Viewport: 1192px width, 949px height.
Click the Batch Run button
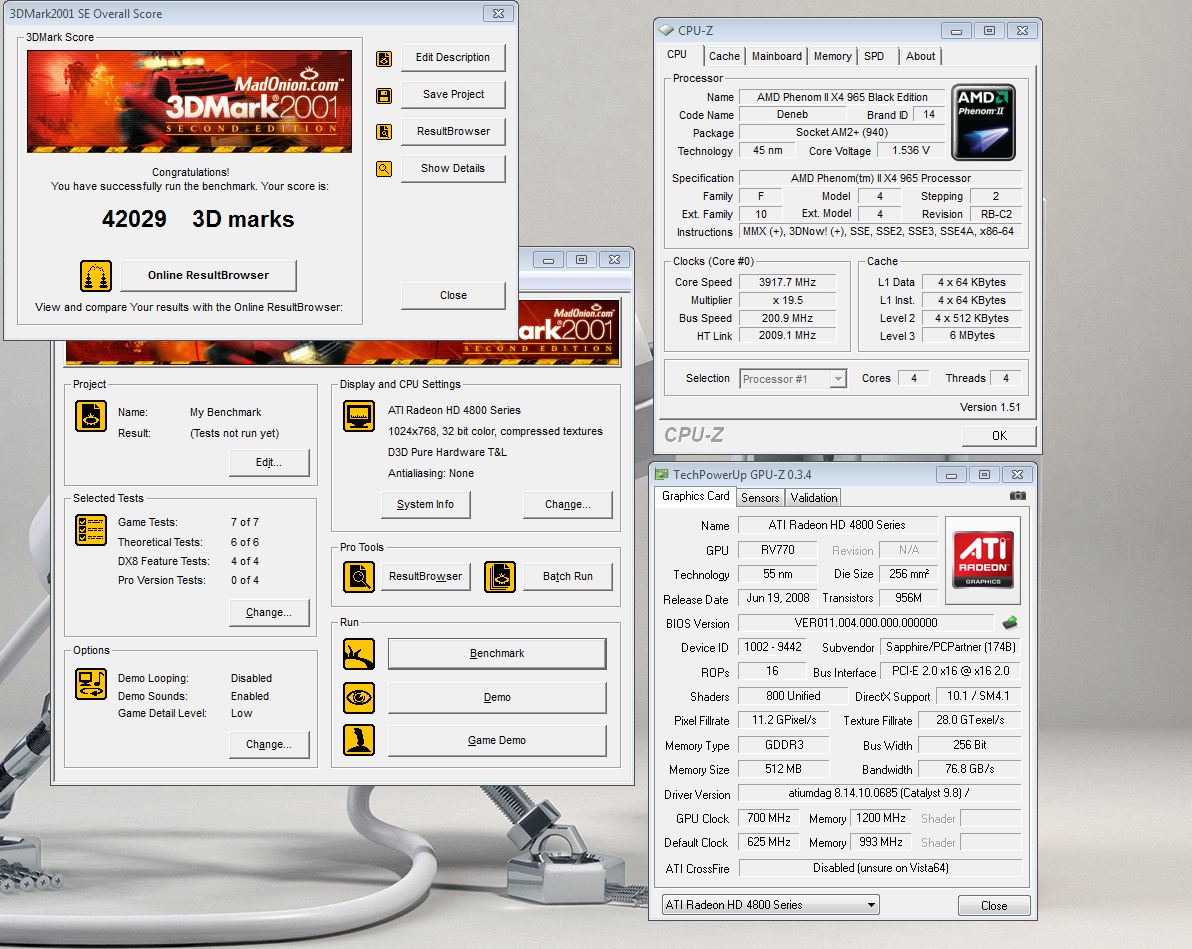click(567, 576)
